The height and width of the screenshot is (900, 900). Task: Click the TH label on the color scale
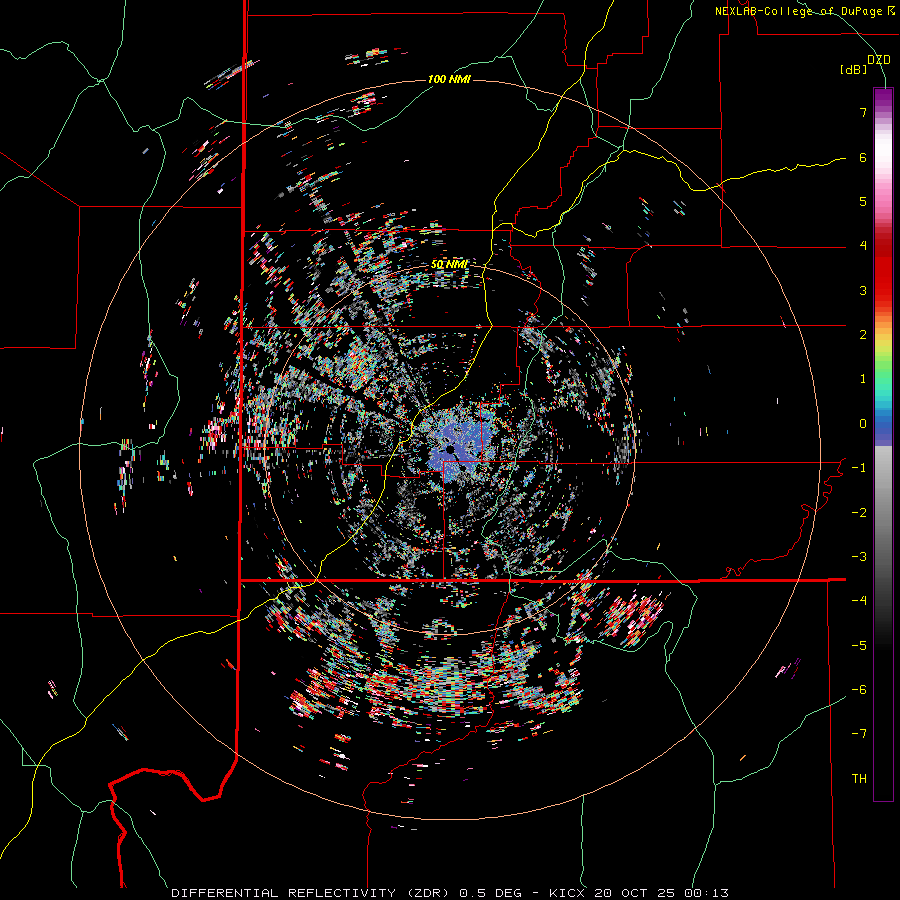[x=859, y=779]
